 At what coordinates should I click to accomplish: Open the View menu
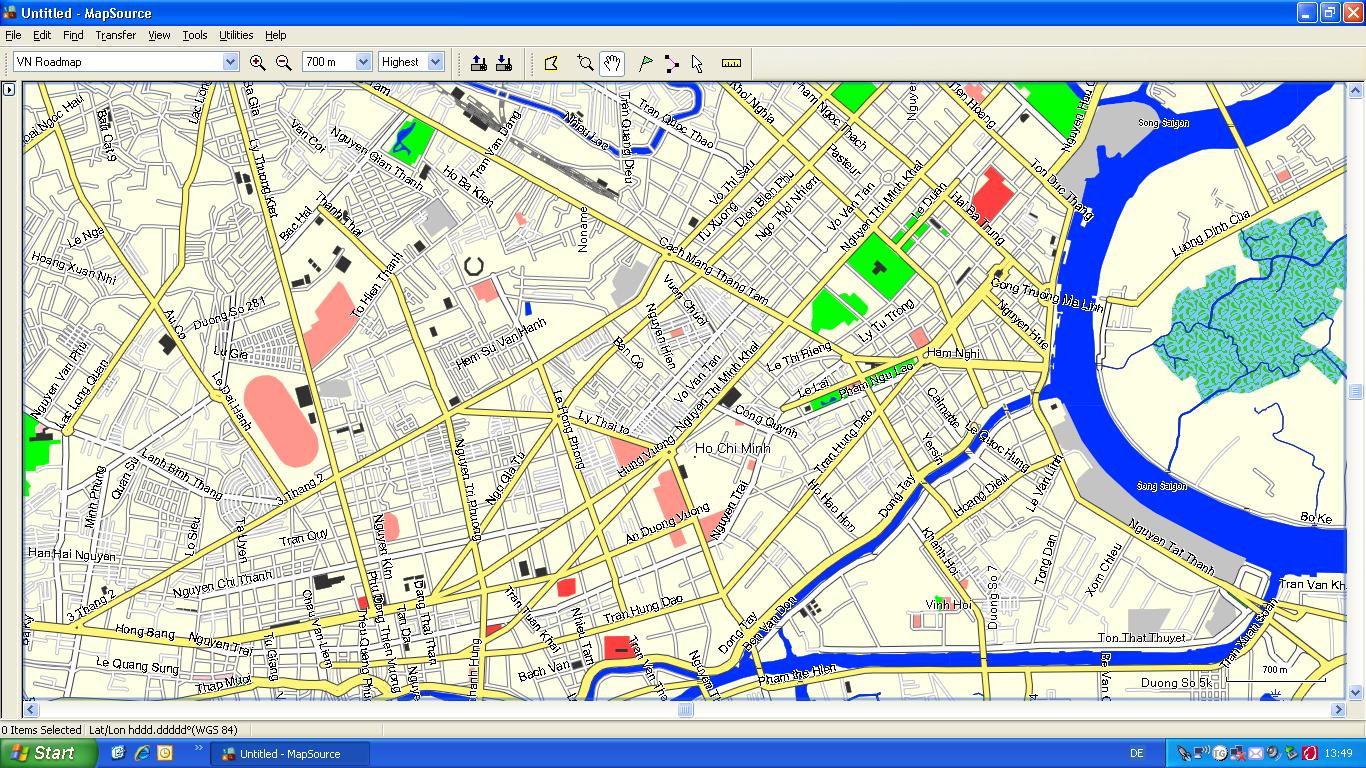click(159, 35)
